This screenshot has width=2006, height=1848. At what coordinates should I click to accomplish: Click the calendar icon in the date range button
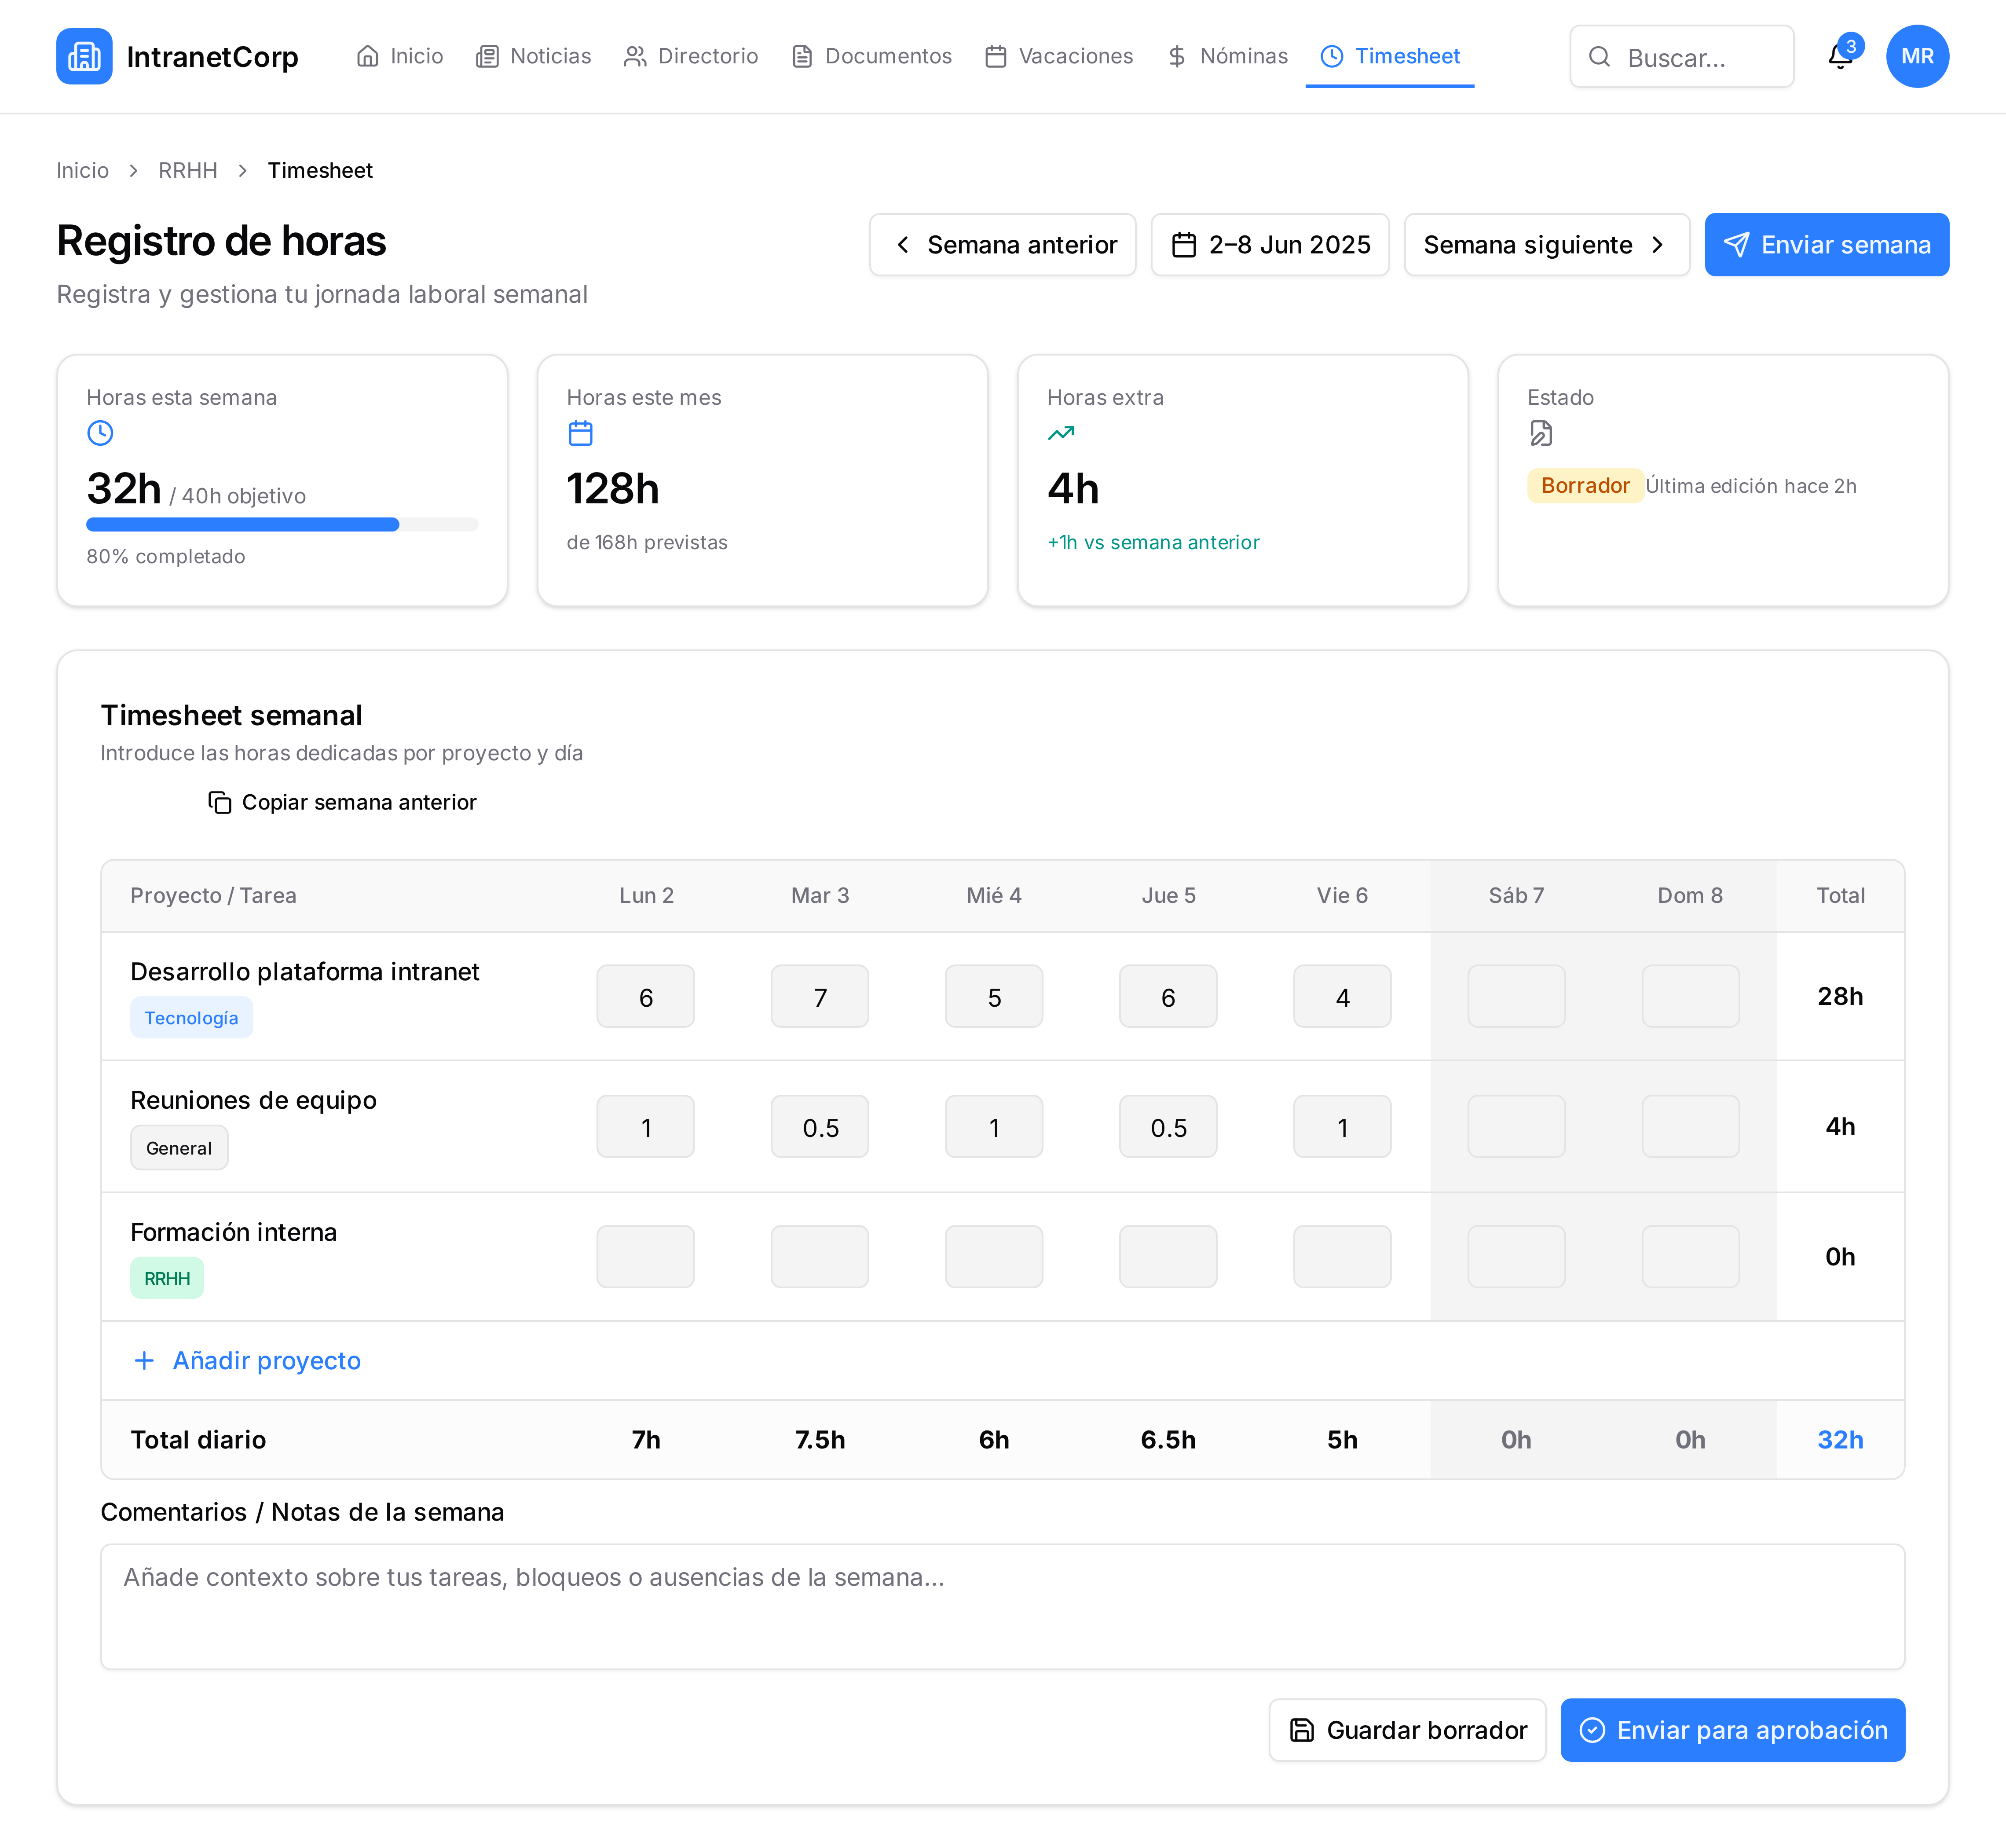coord(1184,245)
